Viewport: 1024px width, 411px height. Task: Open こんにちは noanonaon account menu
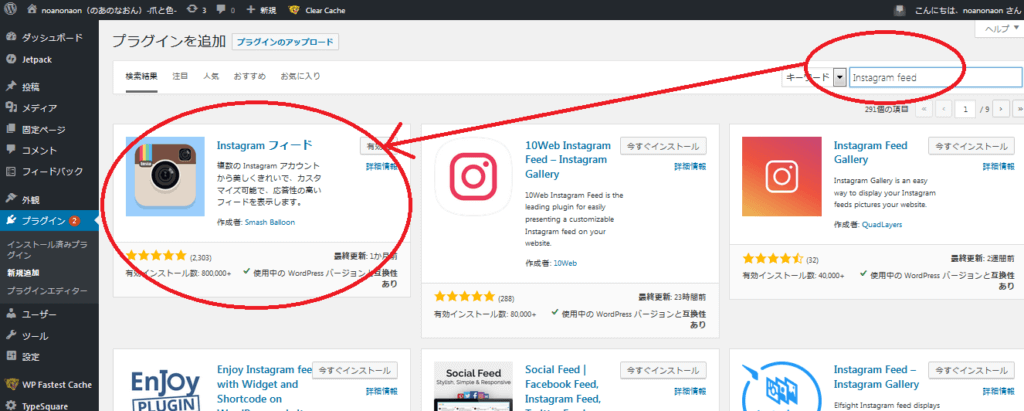968,10
